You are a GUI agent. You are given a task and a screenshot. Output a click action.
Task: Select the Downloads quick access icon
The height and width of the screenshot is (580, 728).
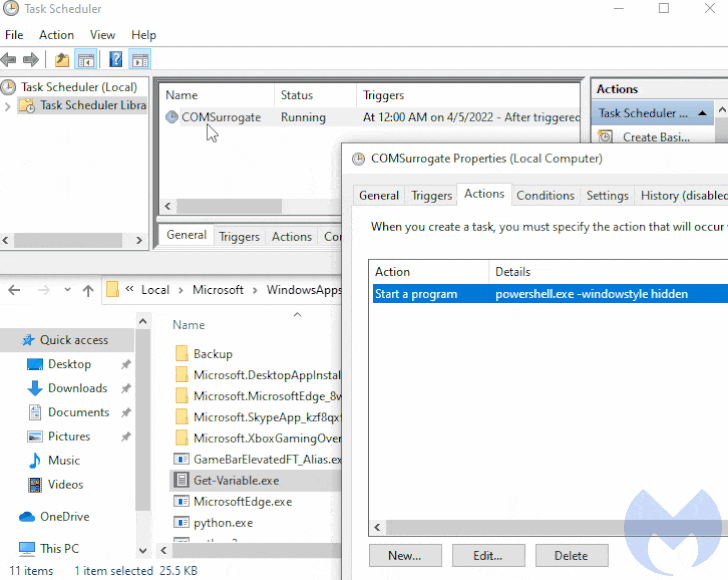pyautogui.click(x=34, y=388)
